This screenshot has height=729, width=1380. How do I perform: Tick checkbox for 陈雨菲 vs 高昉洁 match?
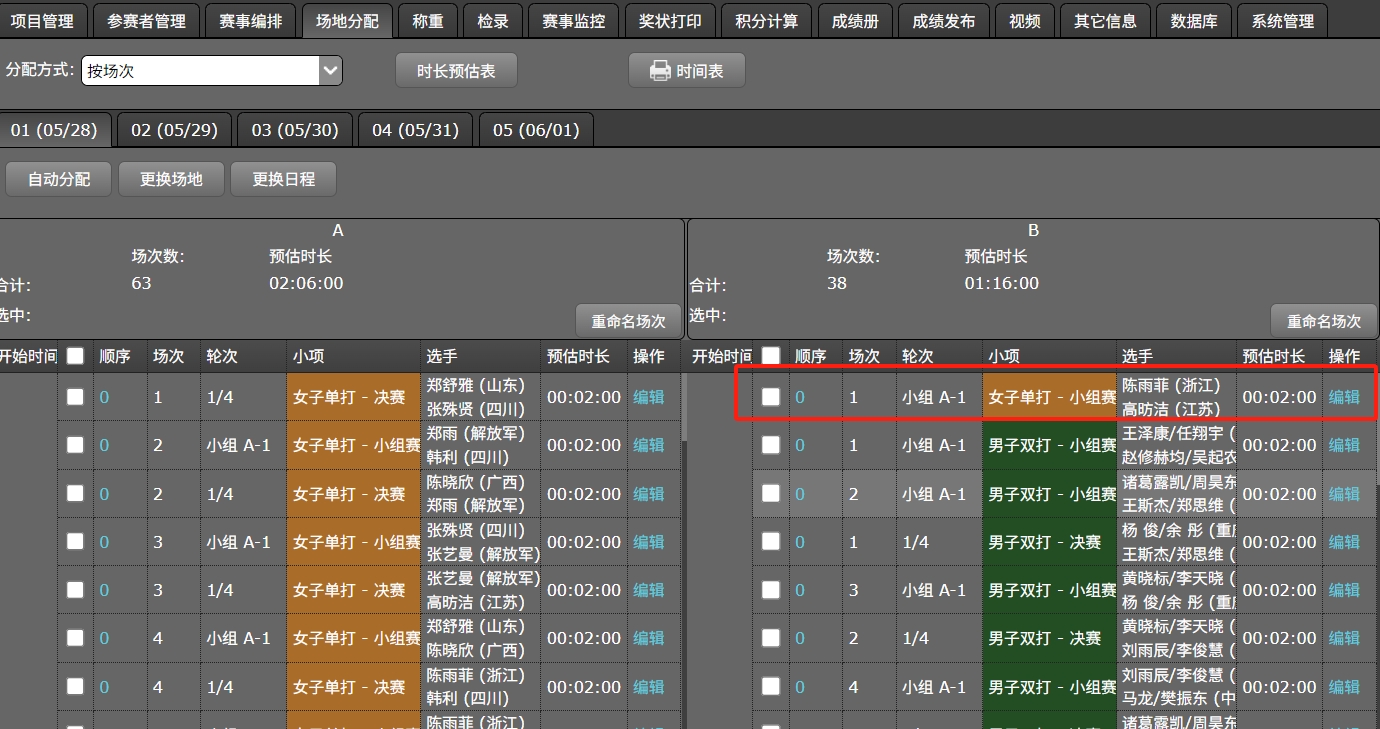[771, 397]
